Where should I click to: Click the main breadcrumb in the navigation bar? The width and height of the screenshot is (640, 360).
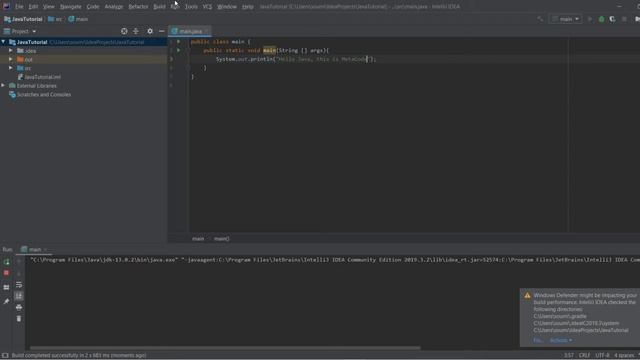[78, 19]
